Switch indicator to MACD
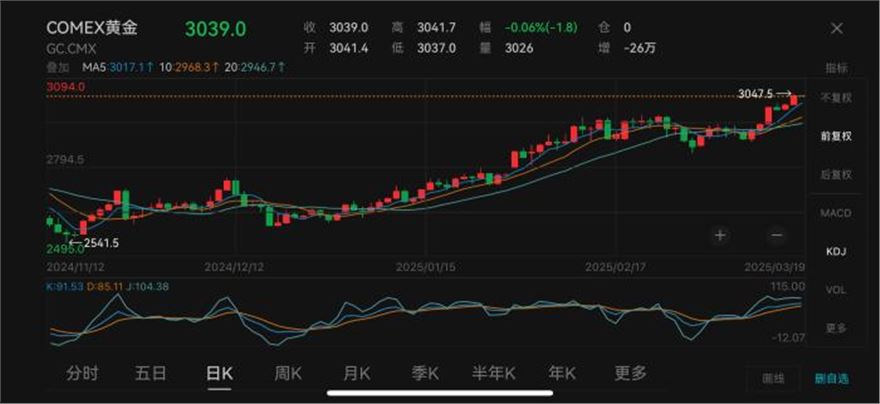Screen dimensions: 880x404 pyautogui.click(x=835, y=214)
